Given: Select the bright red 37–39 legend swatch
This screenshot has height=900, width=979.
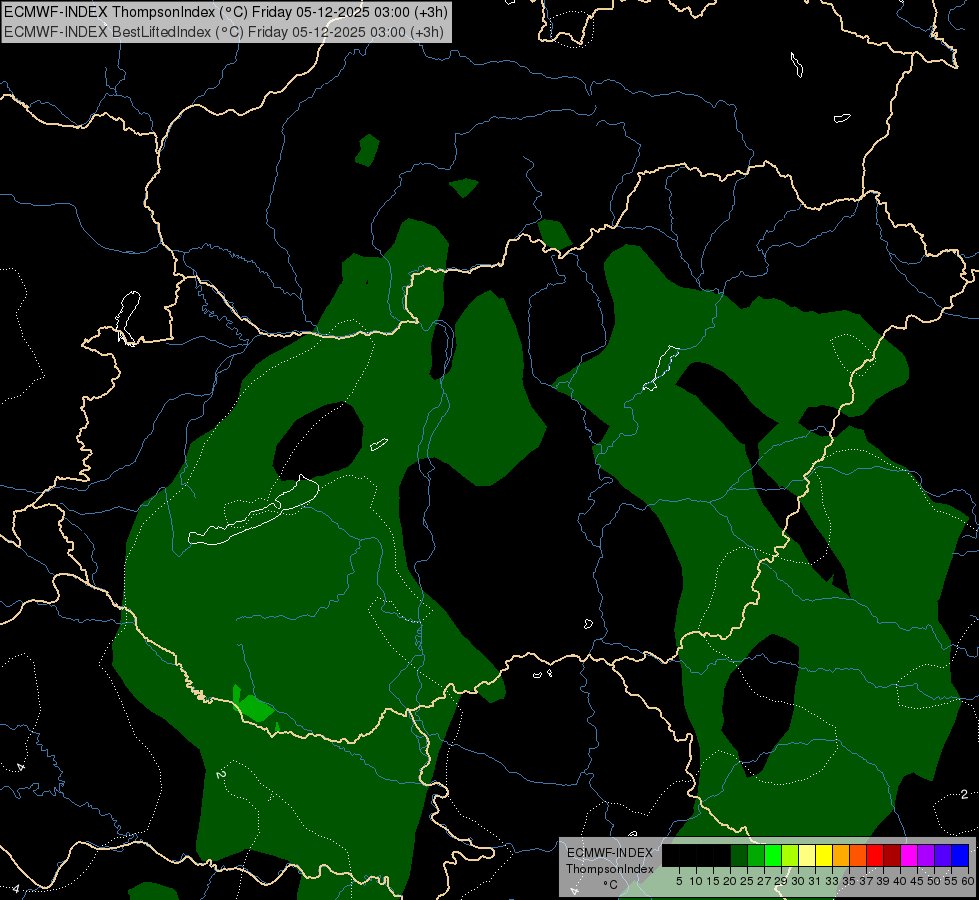Looking at the screenshot, I should click(875, 855).
